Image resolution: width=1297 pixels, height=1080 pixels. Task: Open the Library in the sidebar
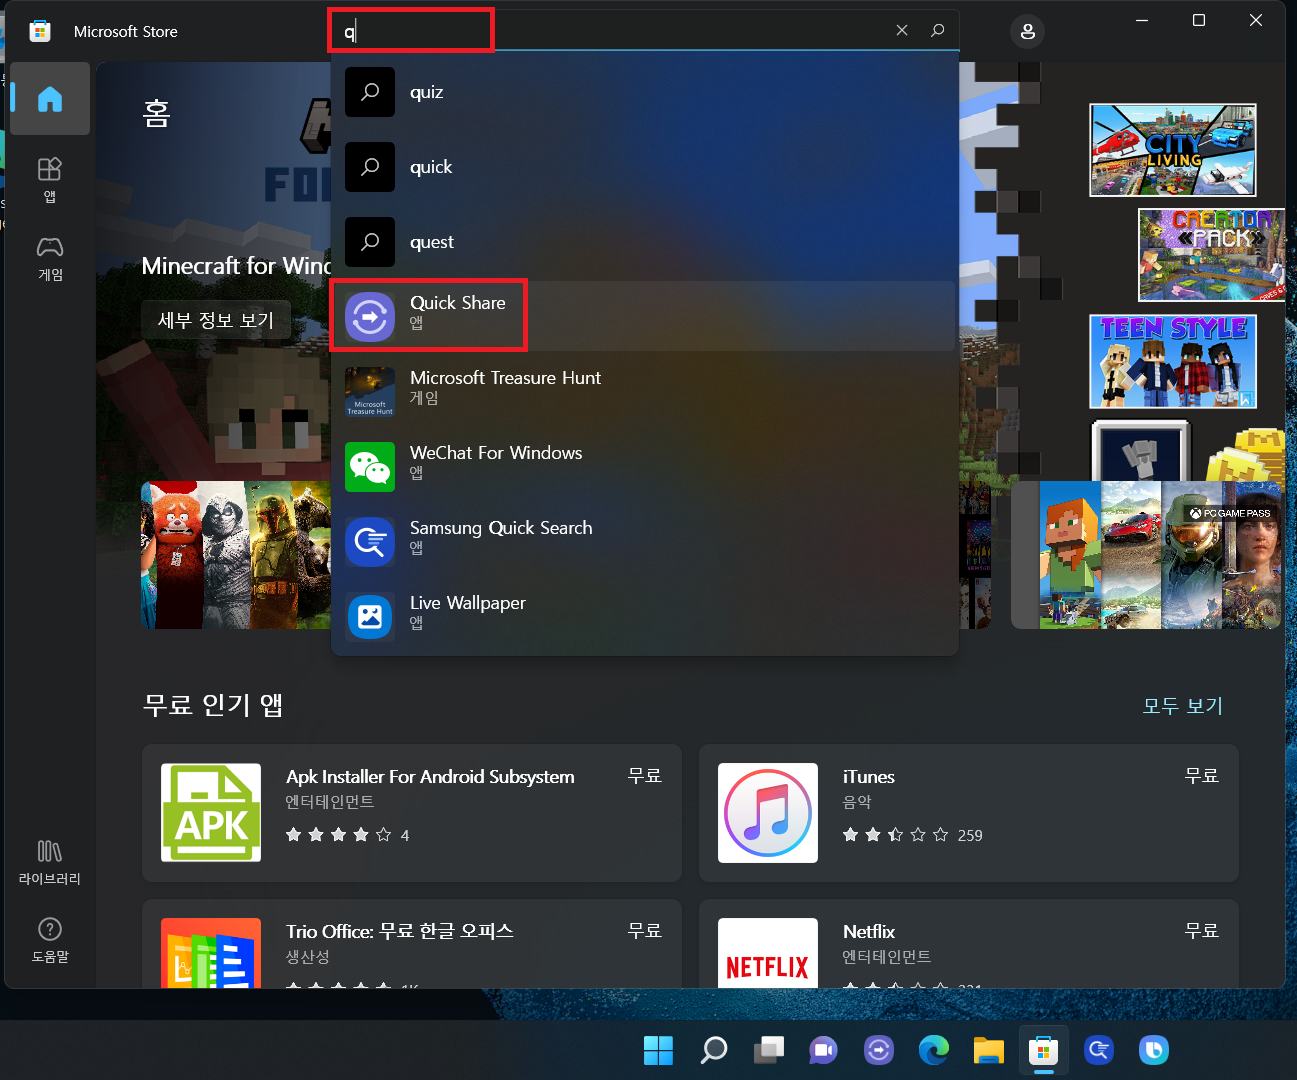tap(50, 862)
